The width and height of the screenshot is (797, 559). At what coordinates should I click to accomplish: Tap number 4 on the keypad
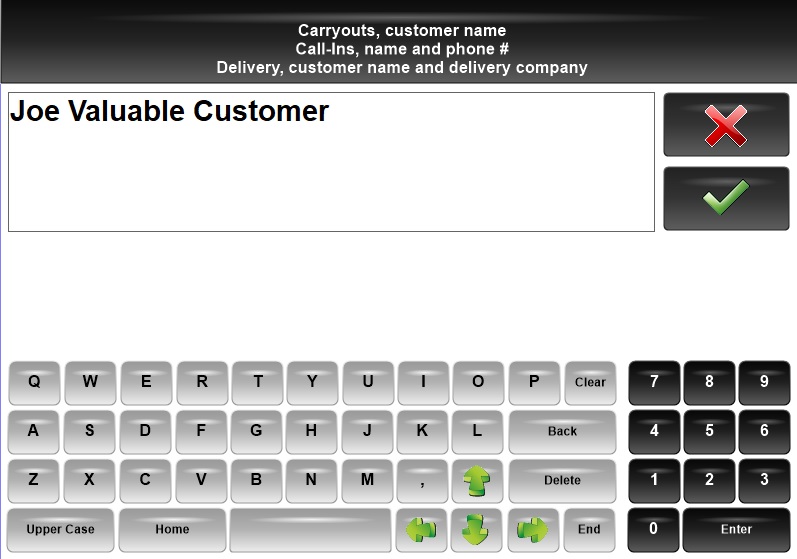point(654,431)
